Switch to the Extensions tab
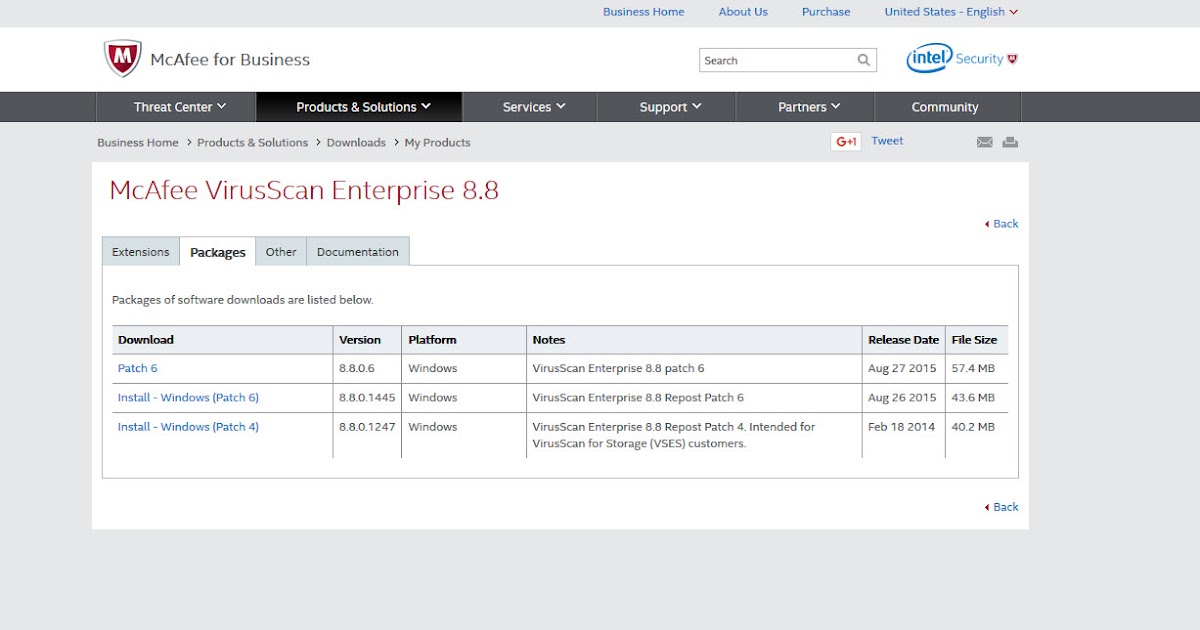 point(140,252)
